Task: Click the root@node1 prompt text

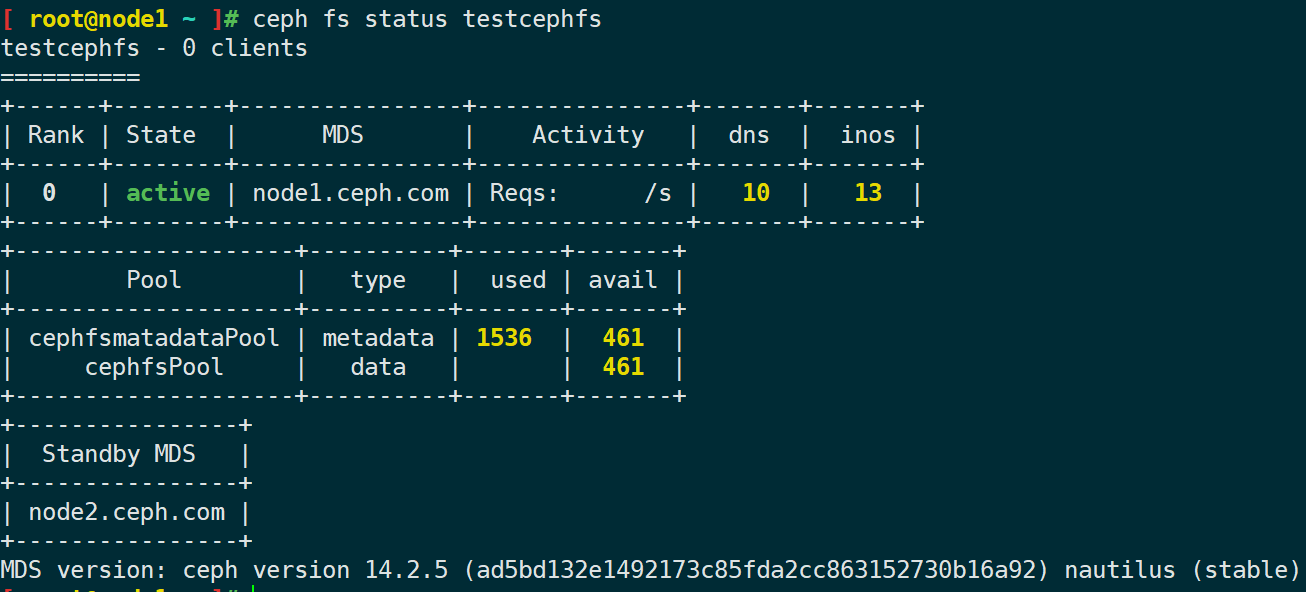Action: click(x=98, y=19)
